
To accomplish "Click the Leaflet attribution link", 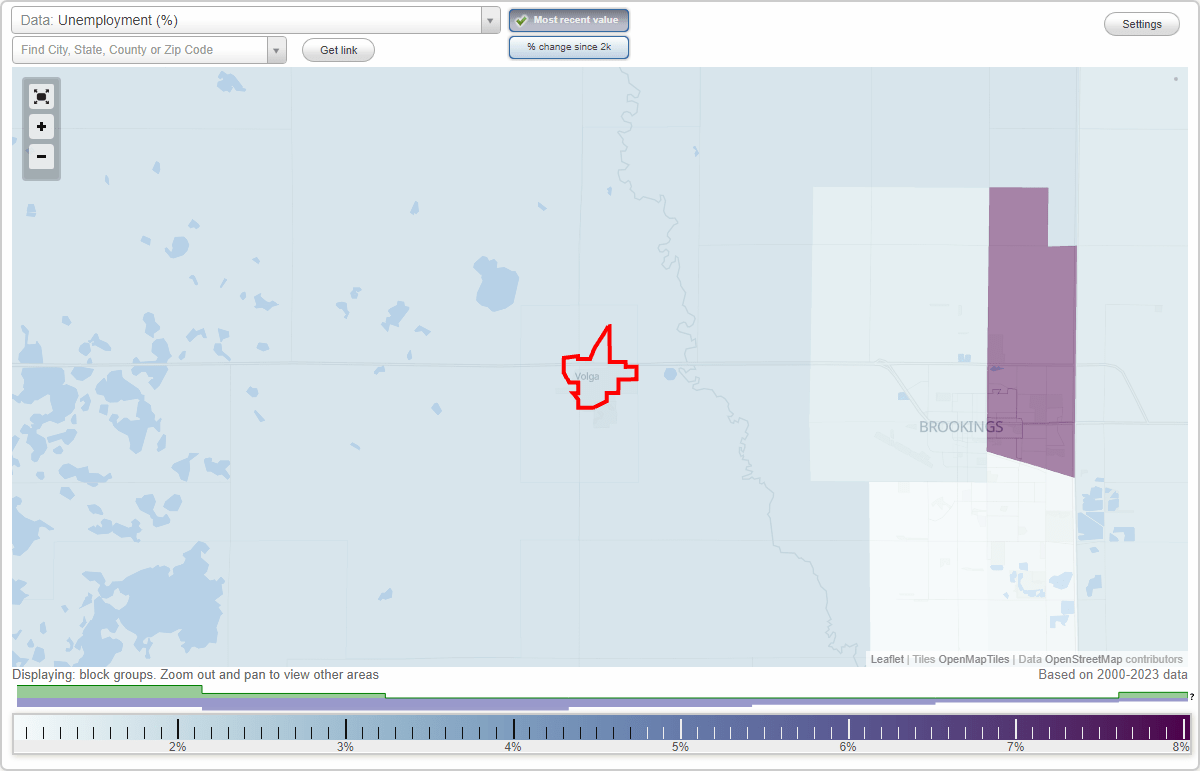I will (886, 659).
